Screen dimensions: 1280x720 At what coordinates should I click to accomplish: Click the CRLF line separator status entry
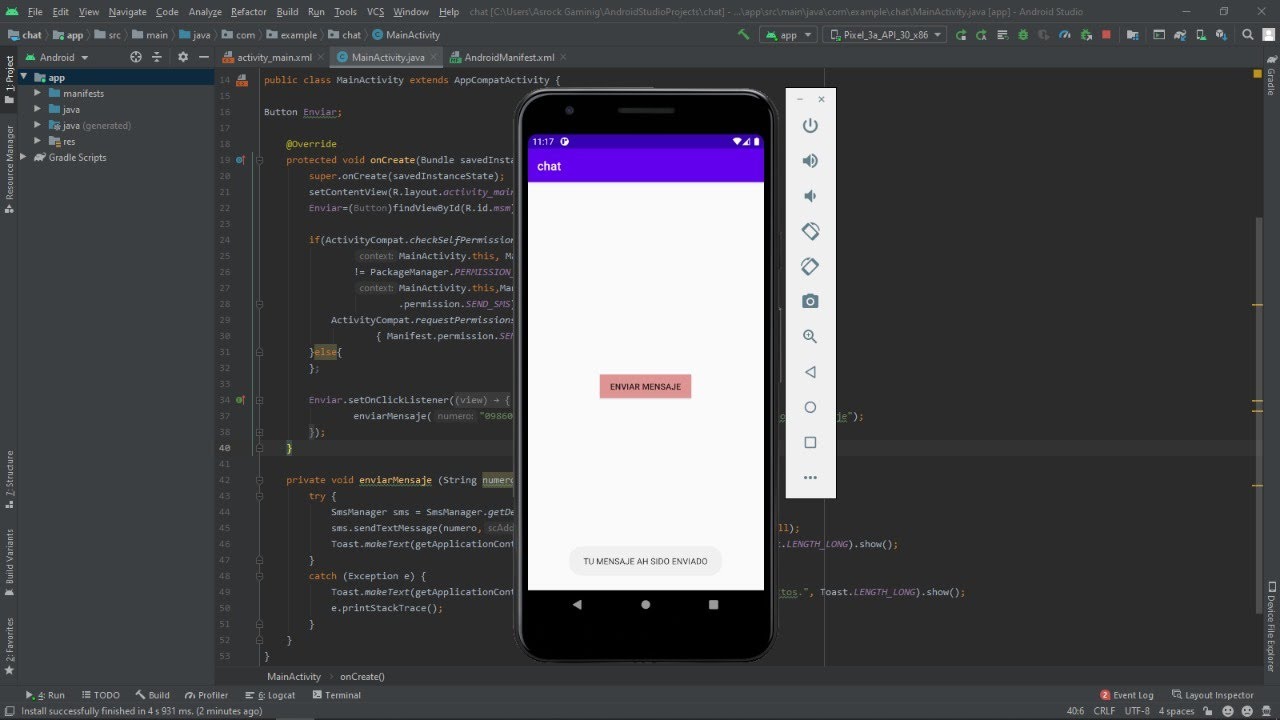(1104, 711)
